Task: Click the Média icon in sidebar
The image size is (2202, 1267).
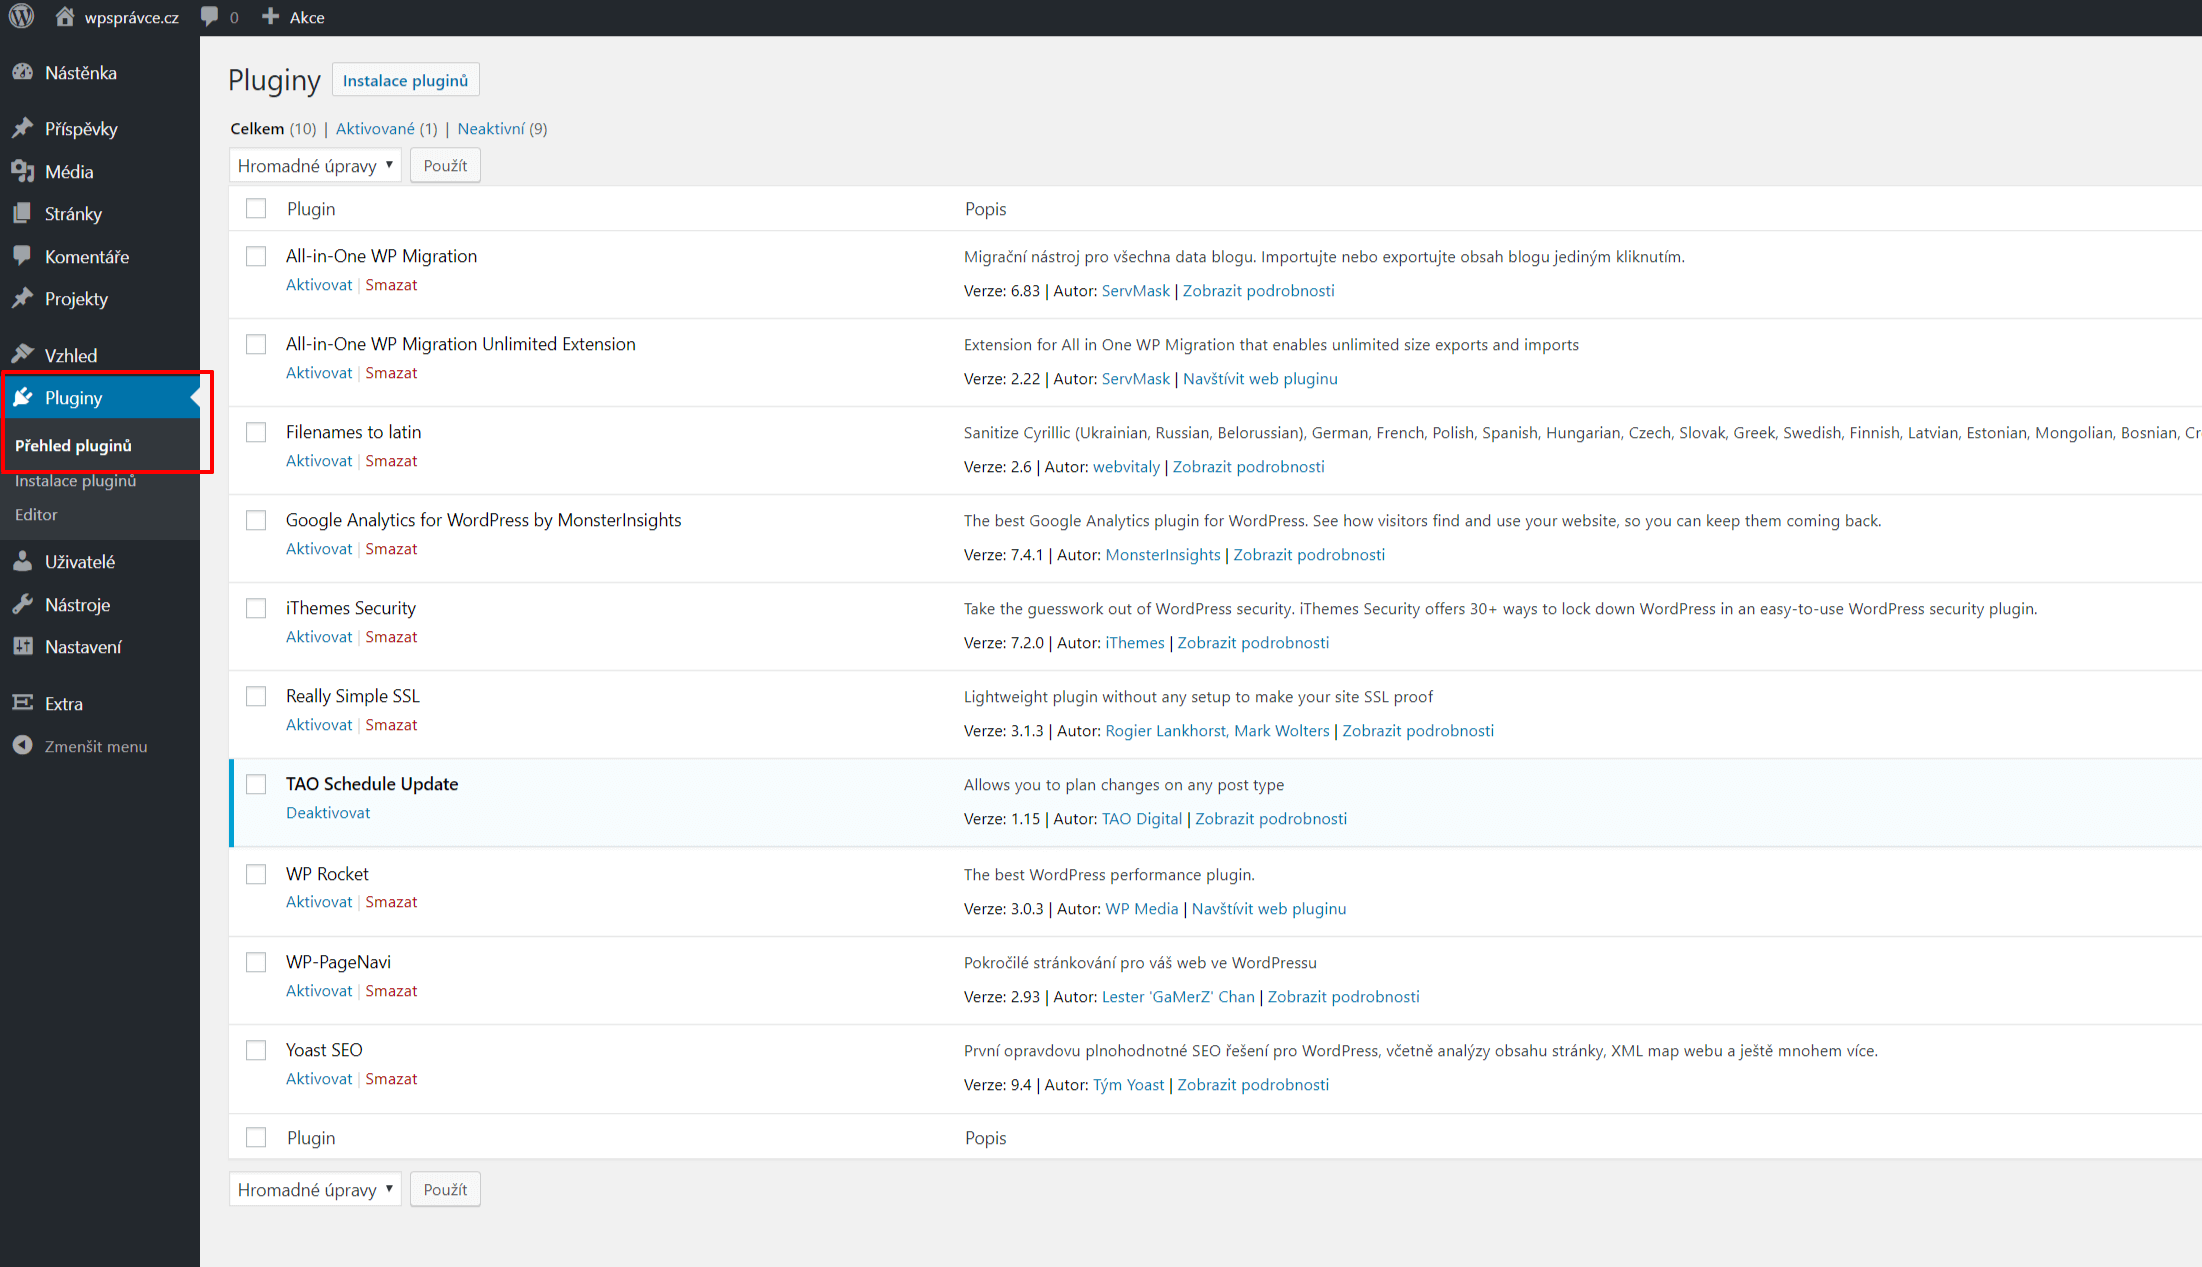Action: [22, 171]
